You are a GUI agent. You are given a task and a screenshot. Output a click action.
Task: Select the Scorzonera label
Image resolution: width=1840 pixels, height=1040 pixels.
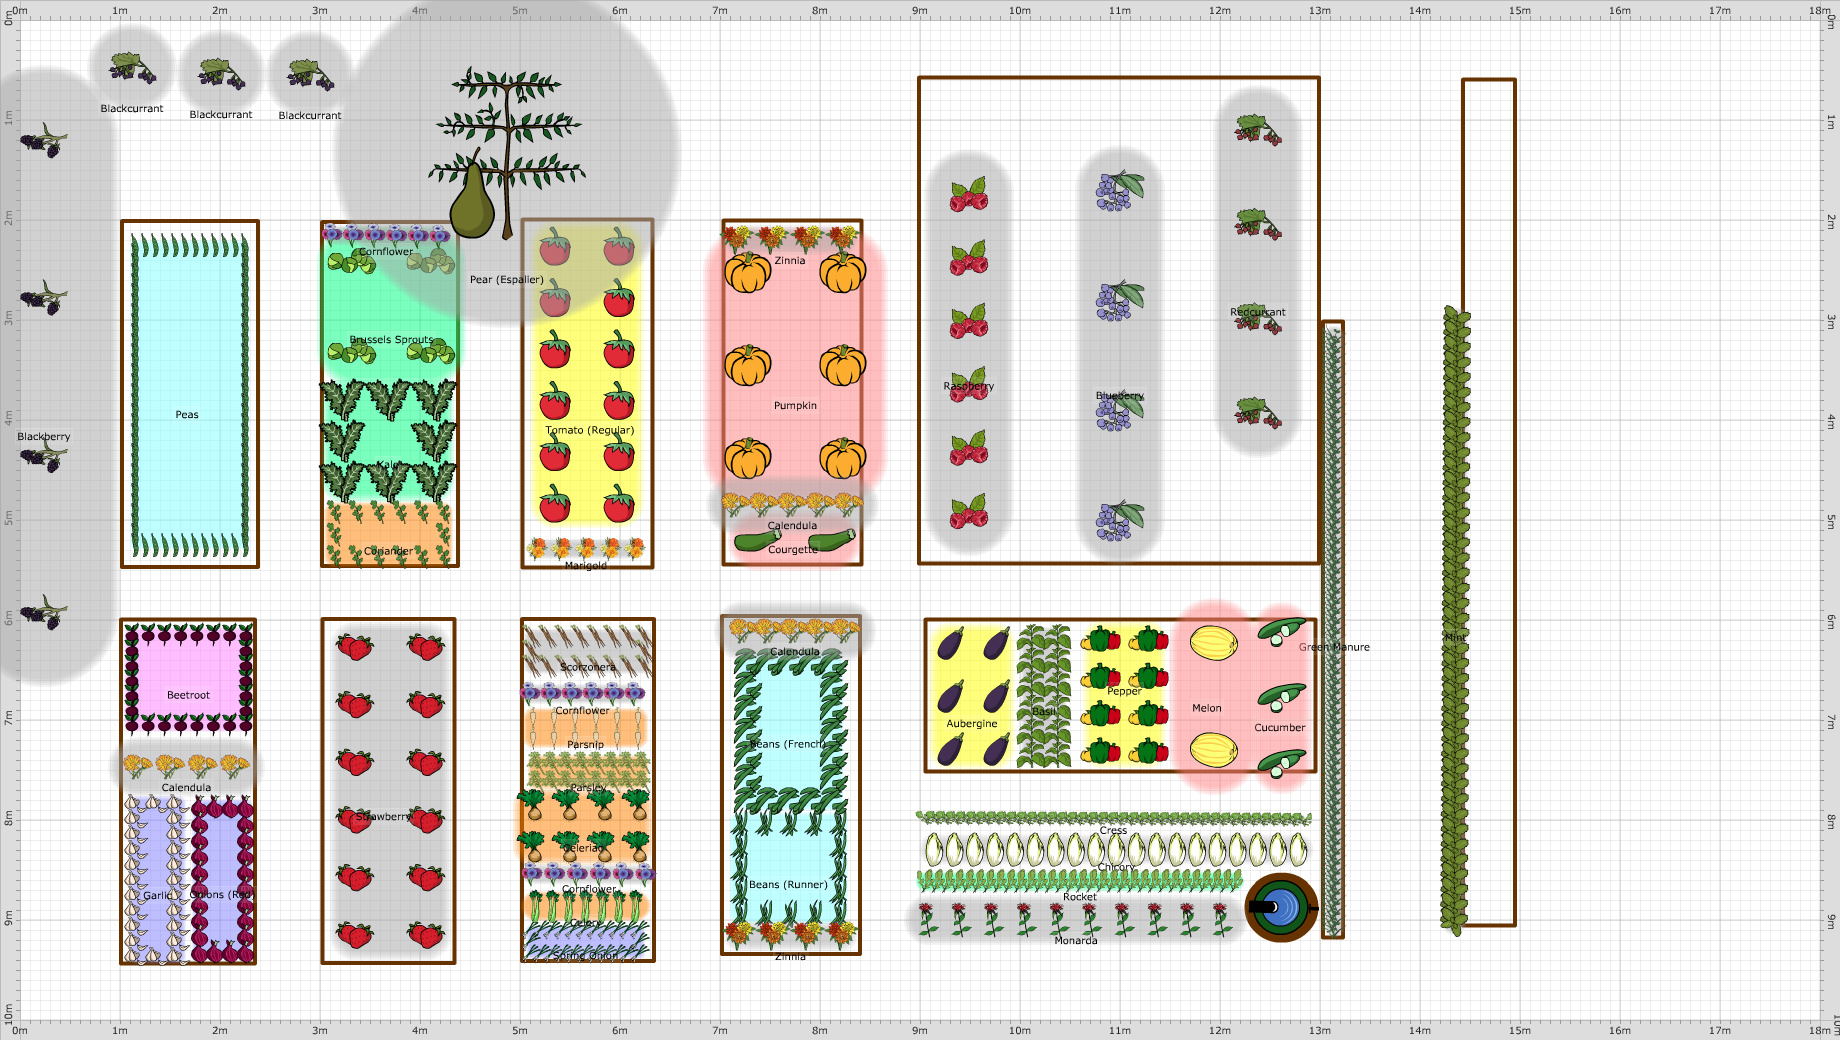click(x=588, y=667)
